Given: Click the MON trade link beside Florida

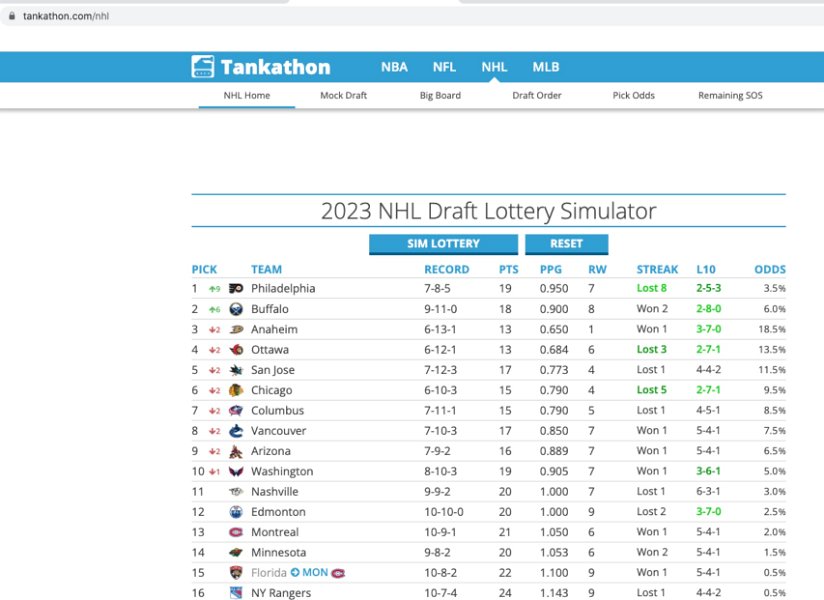Looking at the screenshot, I should [315, 572].
